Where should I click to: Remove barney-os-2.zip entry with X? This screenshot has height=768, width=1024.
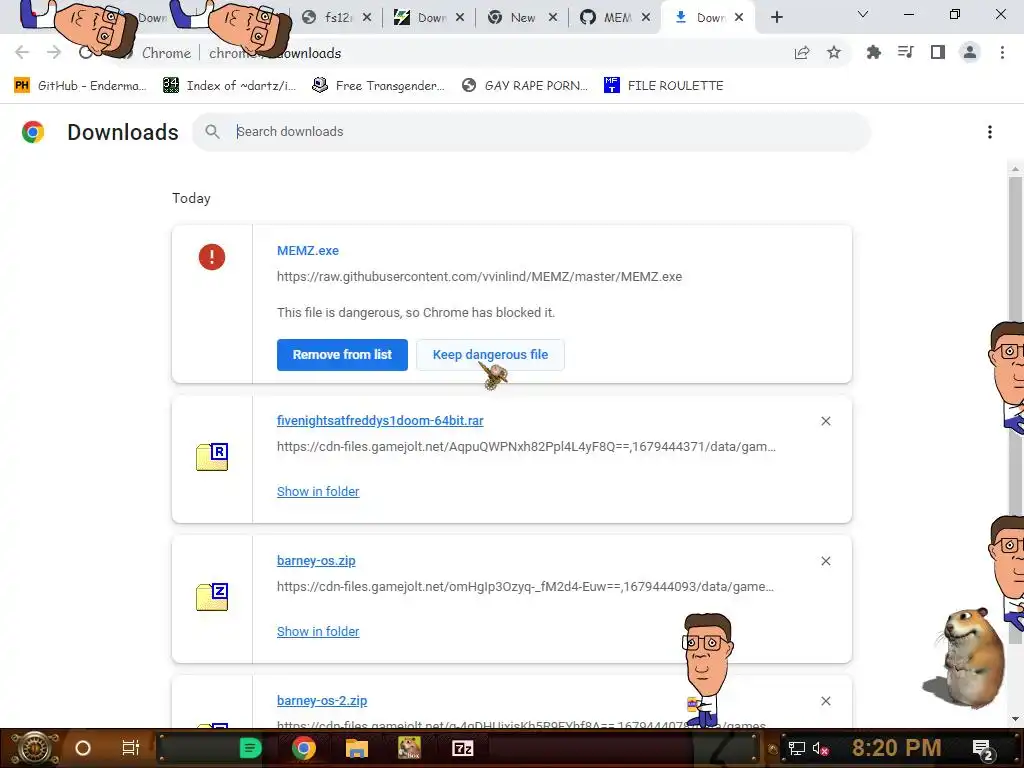[825, 701]
